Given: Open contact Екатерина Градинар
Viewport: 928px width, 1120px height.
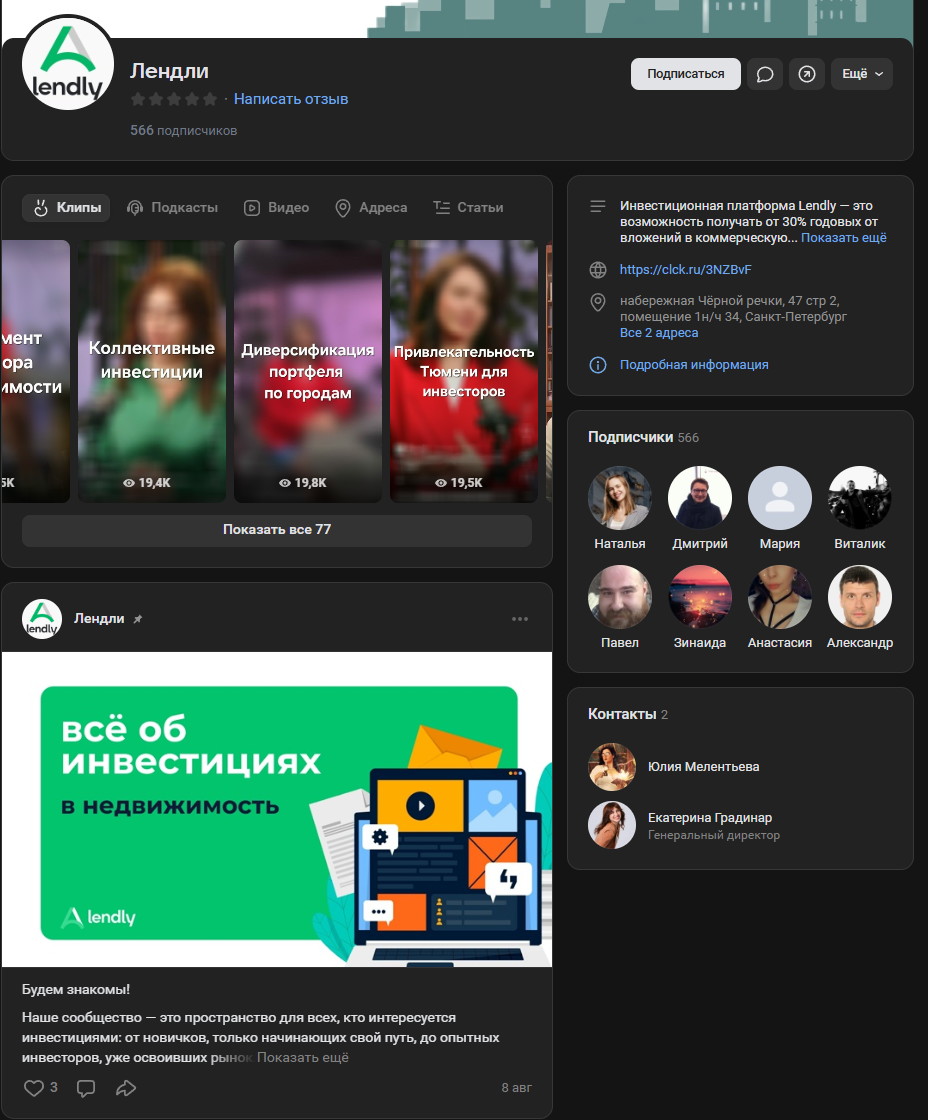Looking at the screenshot, I should pyautogui.click(x=709, y=818).
